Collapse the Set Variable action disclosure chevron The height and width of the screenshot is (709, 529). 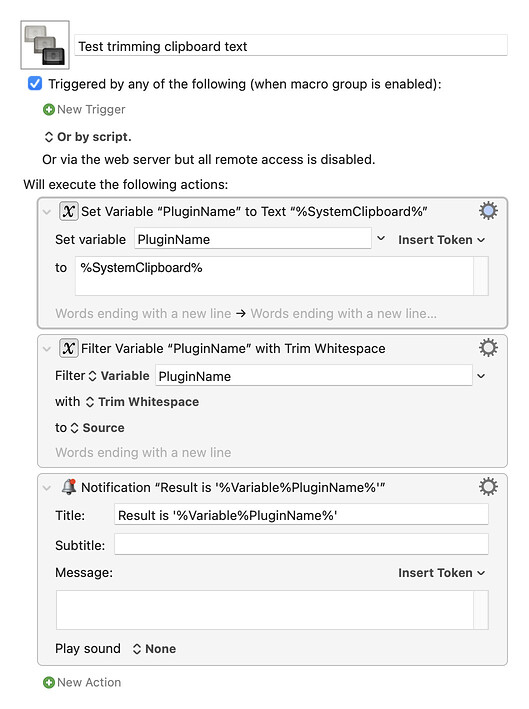pyautogui.click(x=47, y=212)
